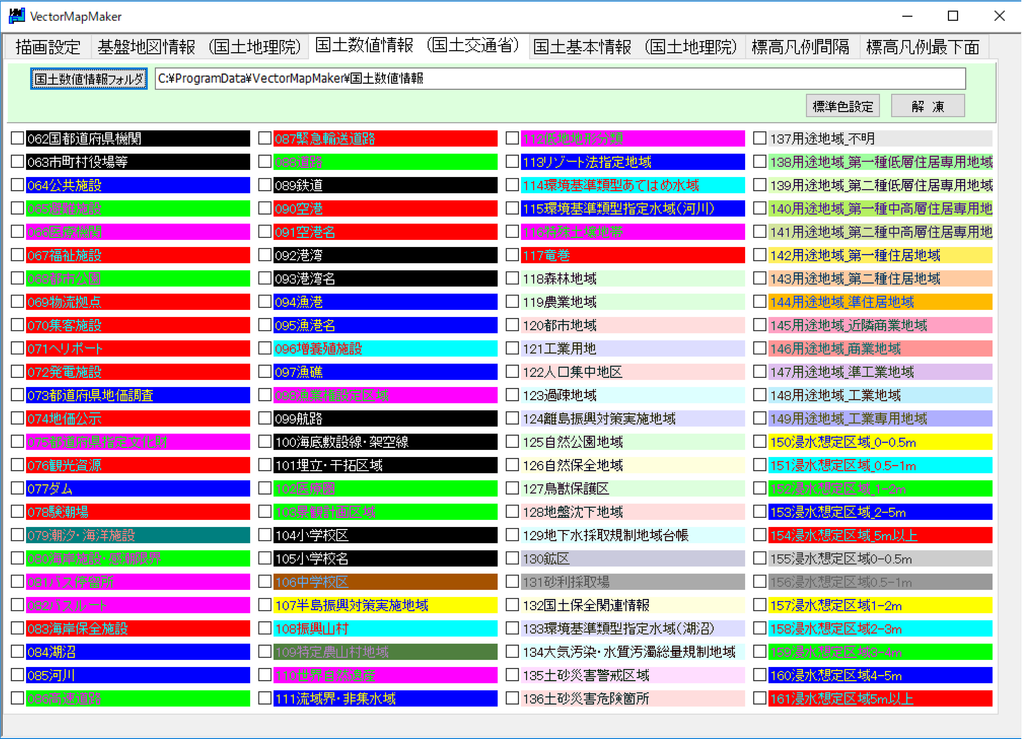Enable the 085河川 checkbox
The height and width of the screenshot is (739, 1024).
(17, 675)
